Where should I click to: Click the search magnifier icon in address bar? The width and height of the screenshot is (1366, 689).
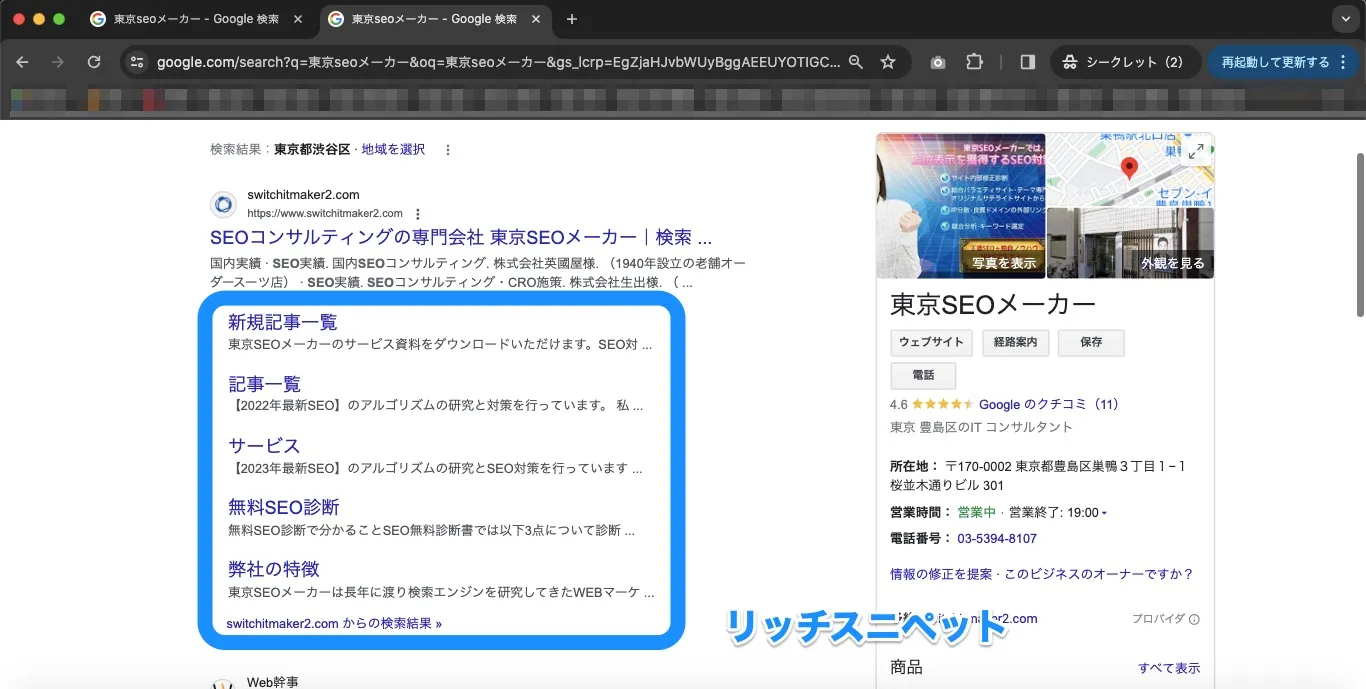[855, 62]
